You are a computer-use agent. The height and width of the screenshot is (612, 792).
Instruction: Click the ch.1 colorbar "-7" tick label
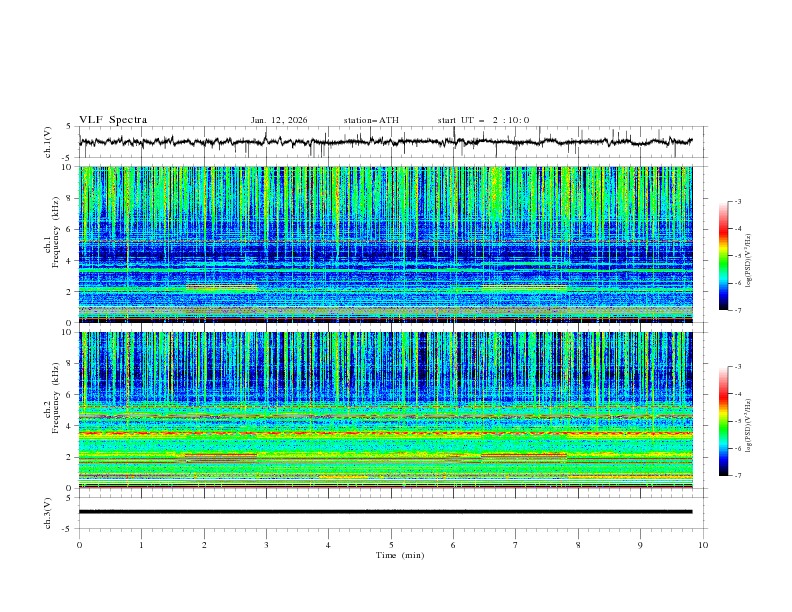[737, 310]
